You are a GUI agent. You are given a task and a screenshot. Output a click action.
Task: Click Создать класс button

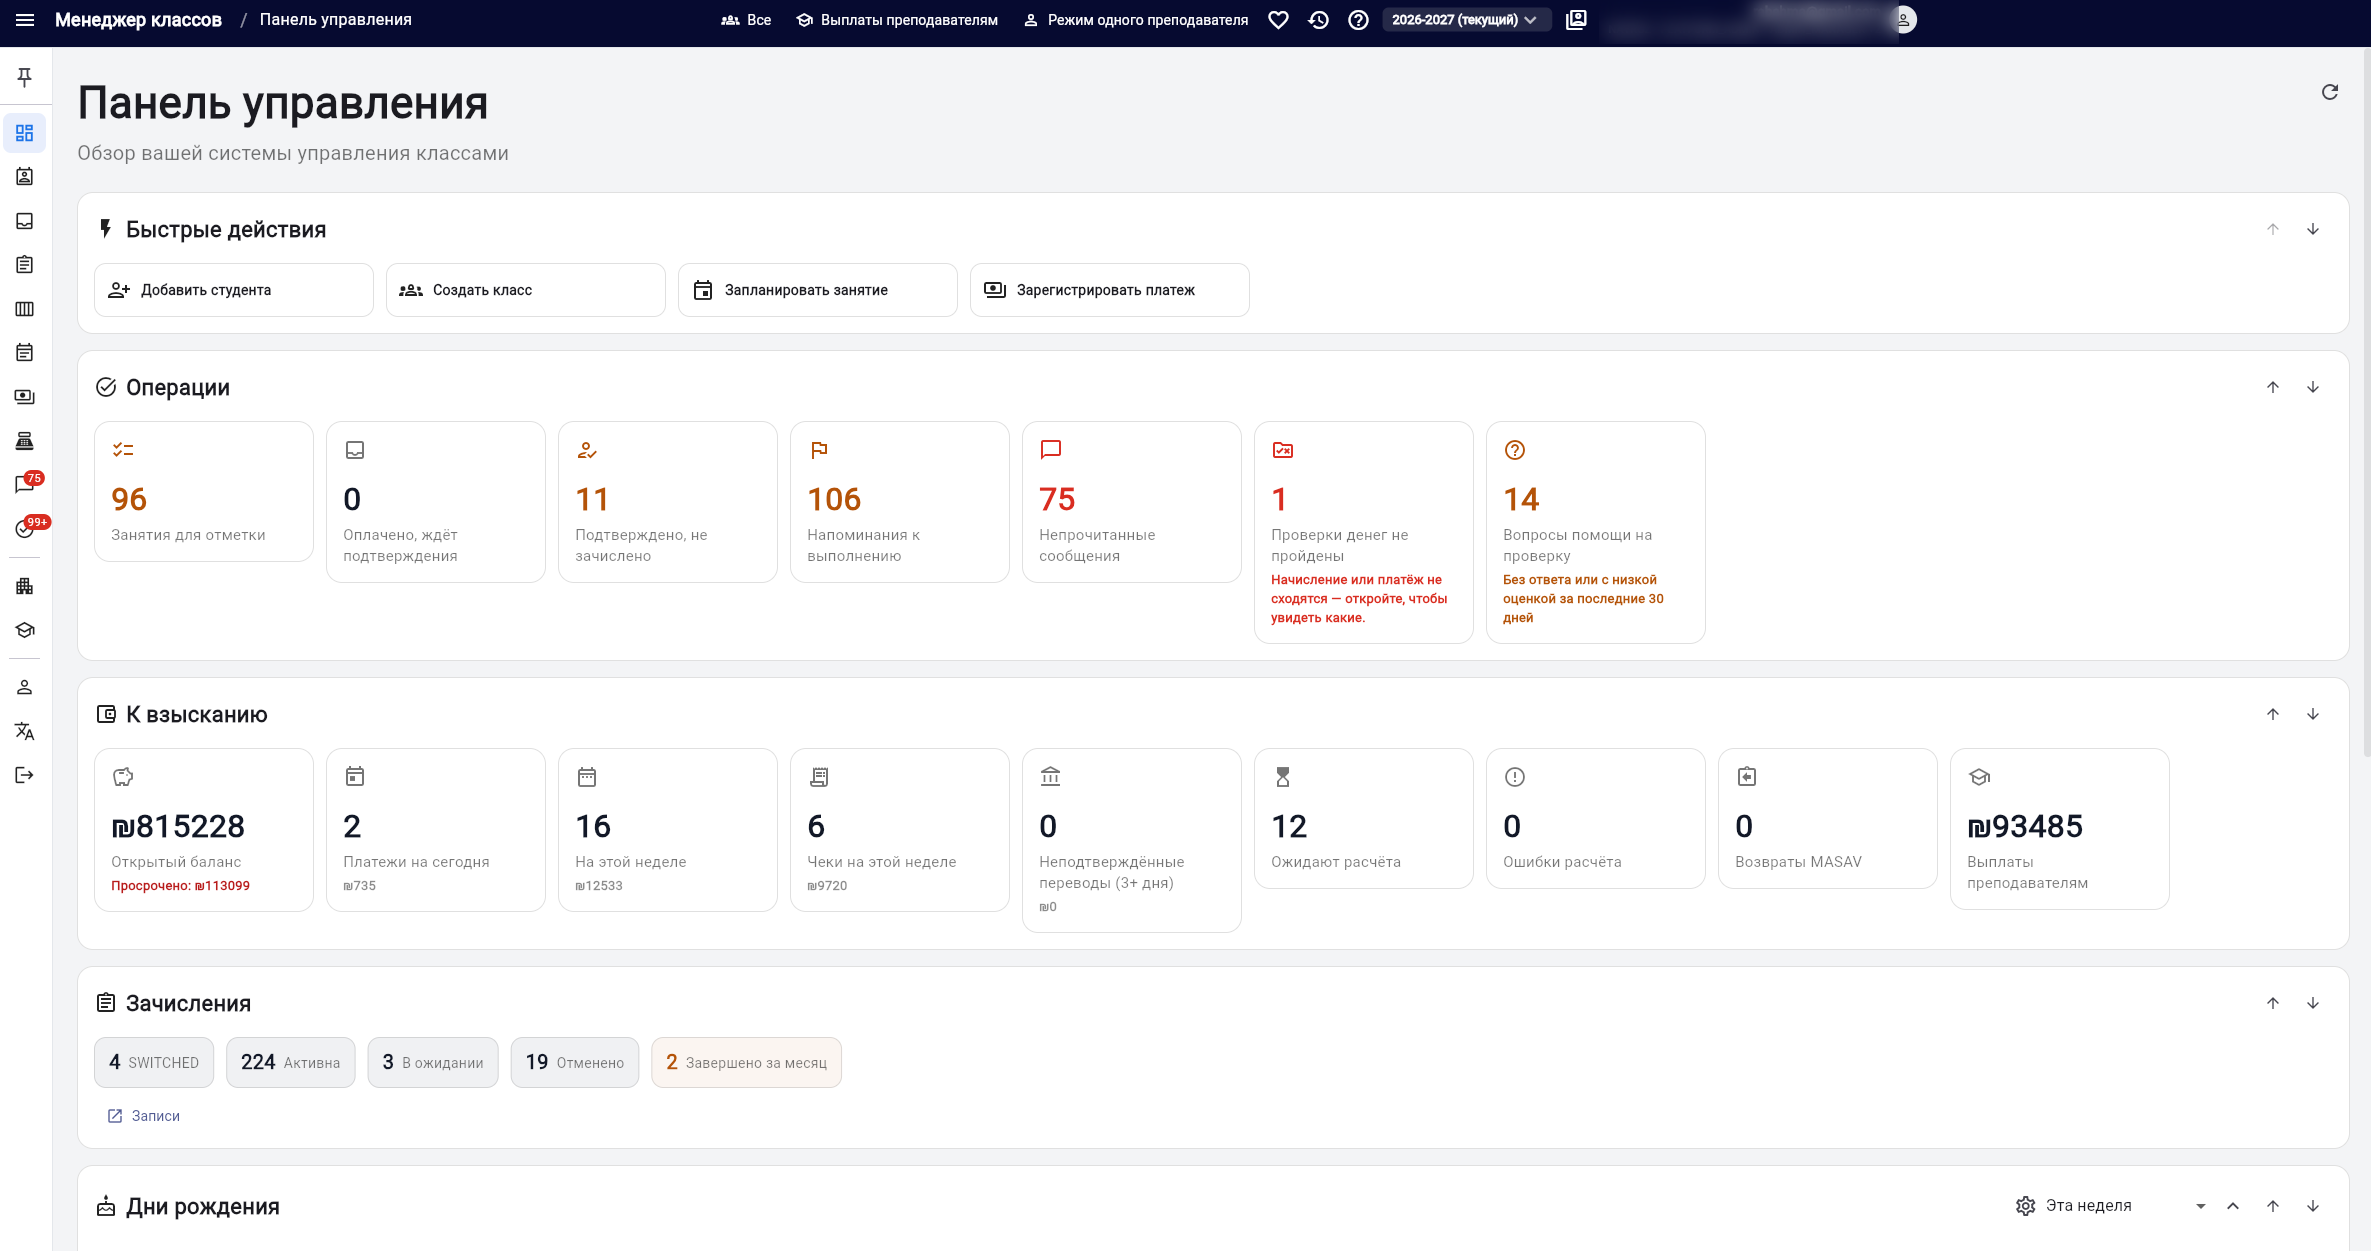(x=526, y=290)
